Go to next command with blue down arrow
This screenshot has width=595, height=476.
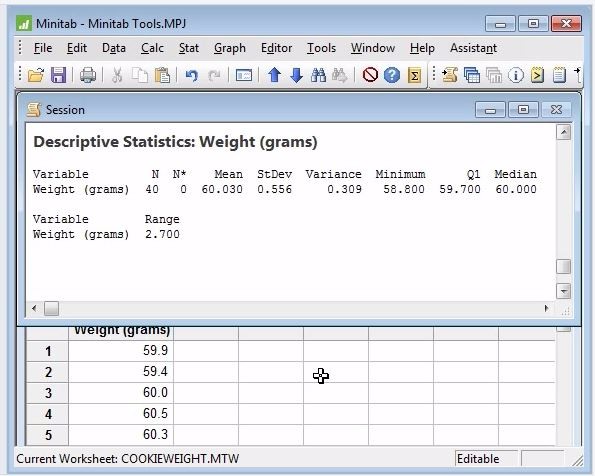pyautogui.click(x=296, y=75)
